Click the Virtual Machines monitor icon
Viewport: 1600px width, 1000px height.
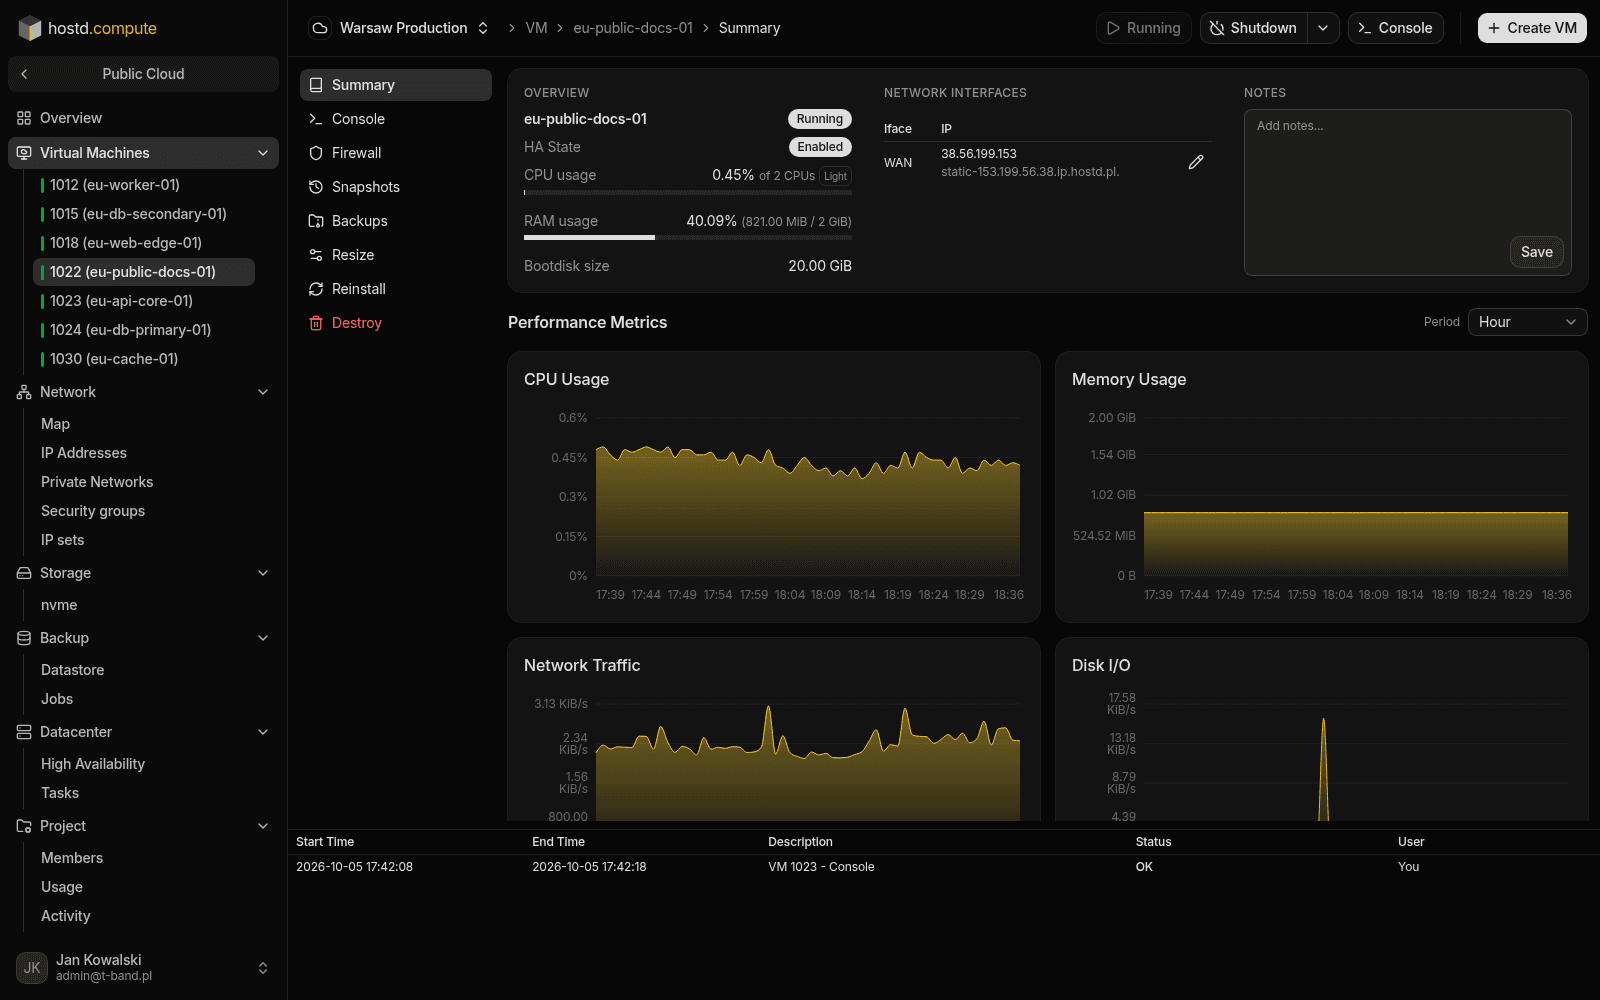(24, 153)
